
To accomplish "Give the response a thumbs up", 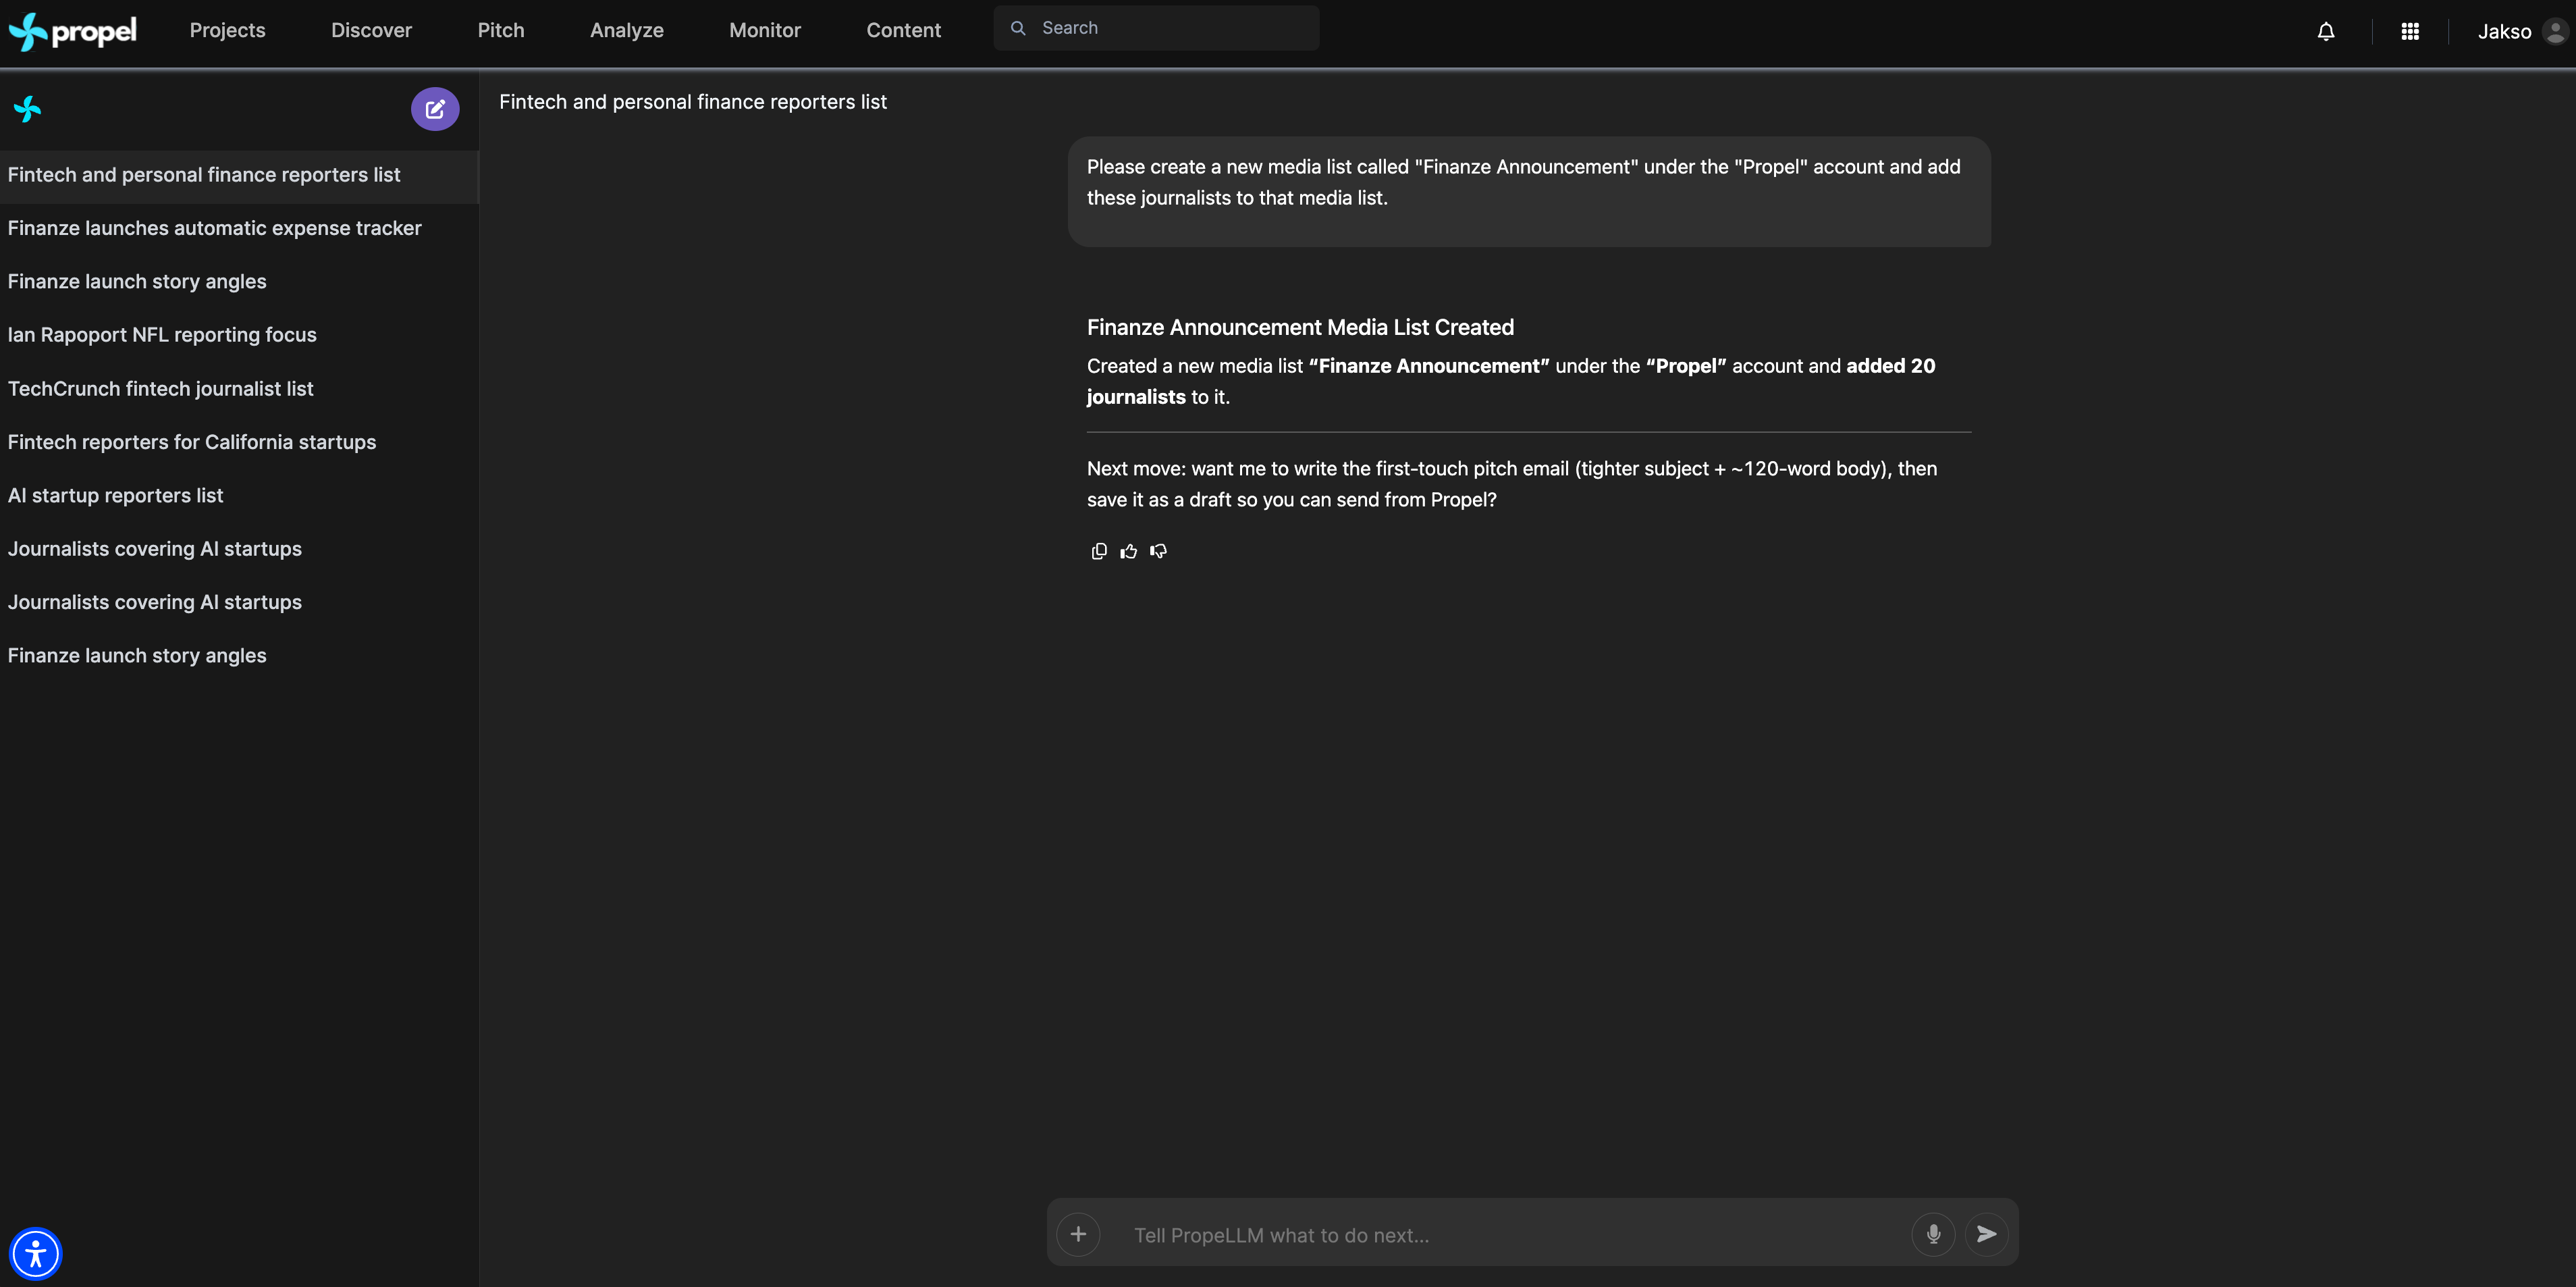I will [x=1128, y=551].
